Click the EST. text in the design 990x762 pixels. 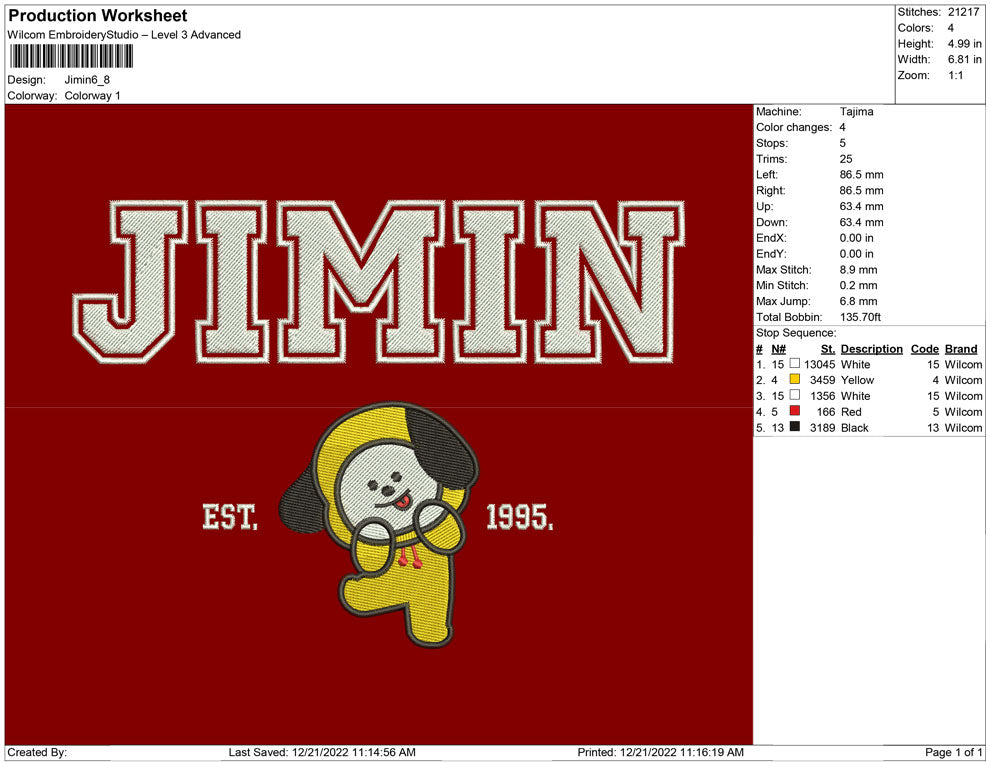click(x=230, y=517)
